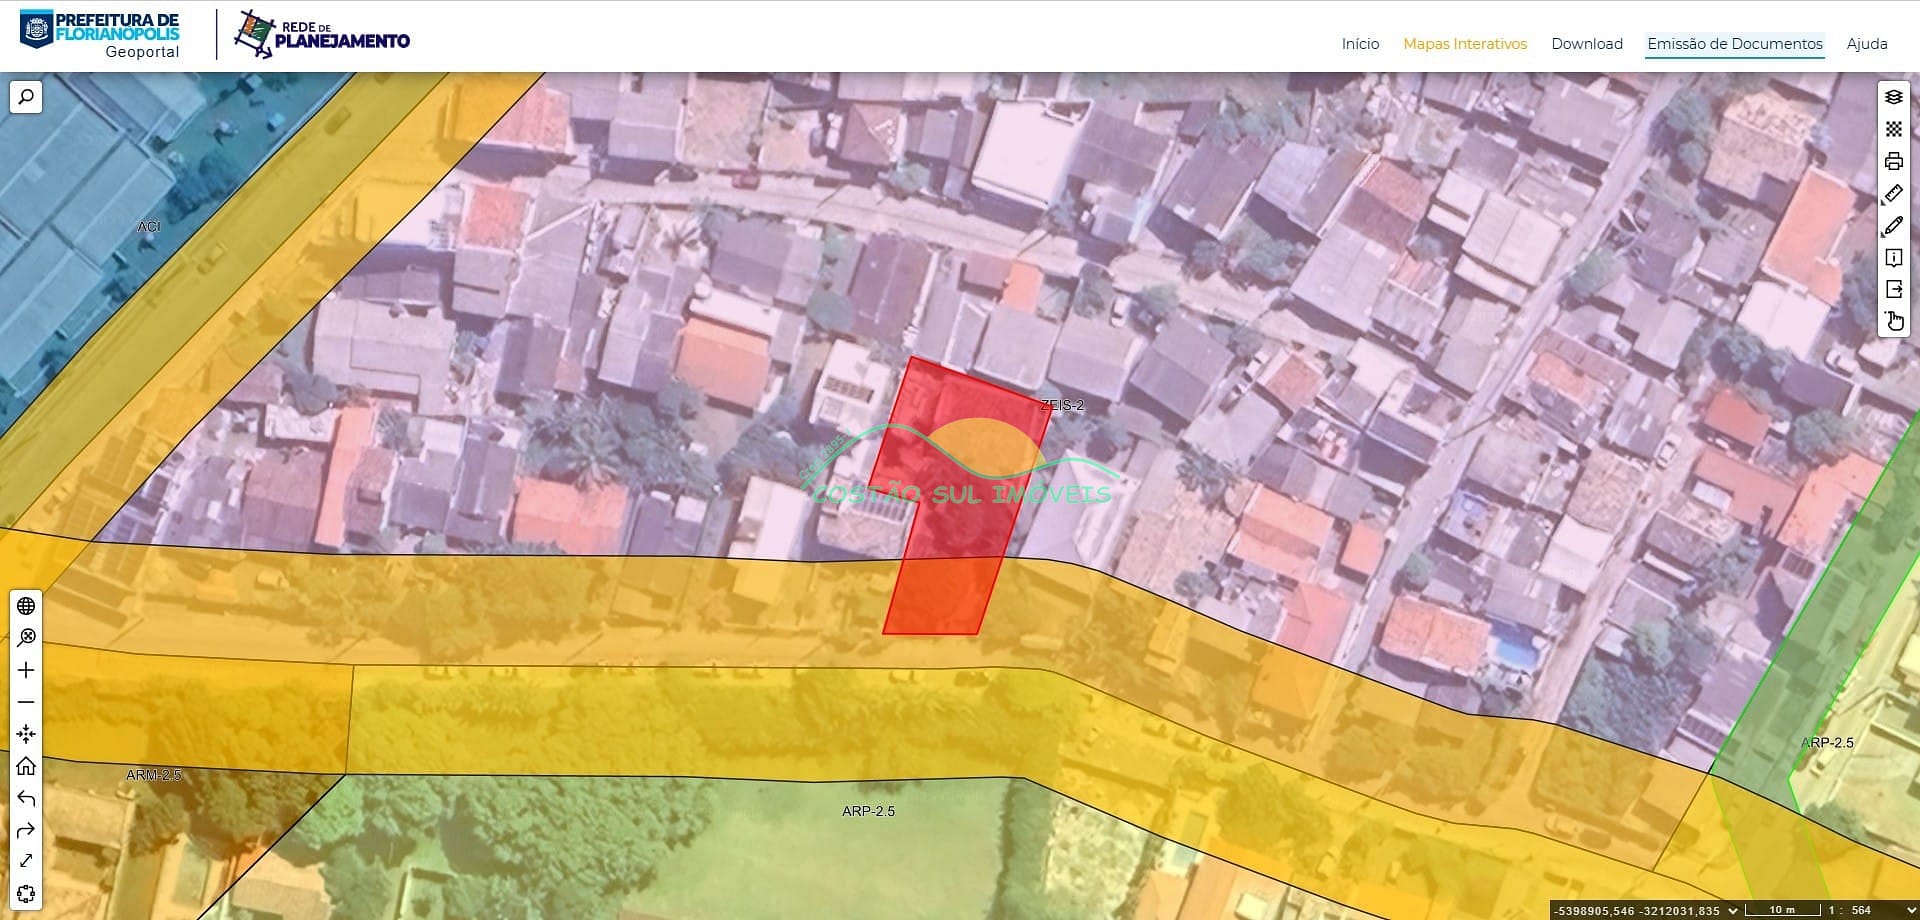Zoom out with the minus button
1920x920 pixels.
(x=26, y=702)
